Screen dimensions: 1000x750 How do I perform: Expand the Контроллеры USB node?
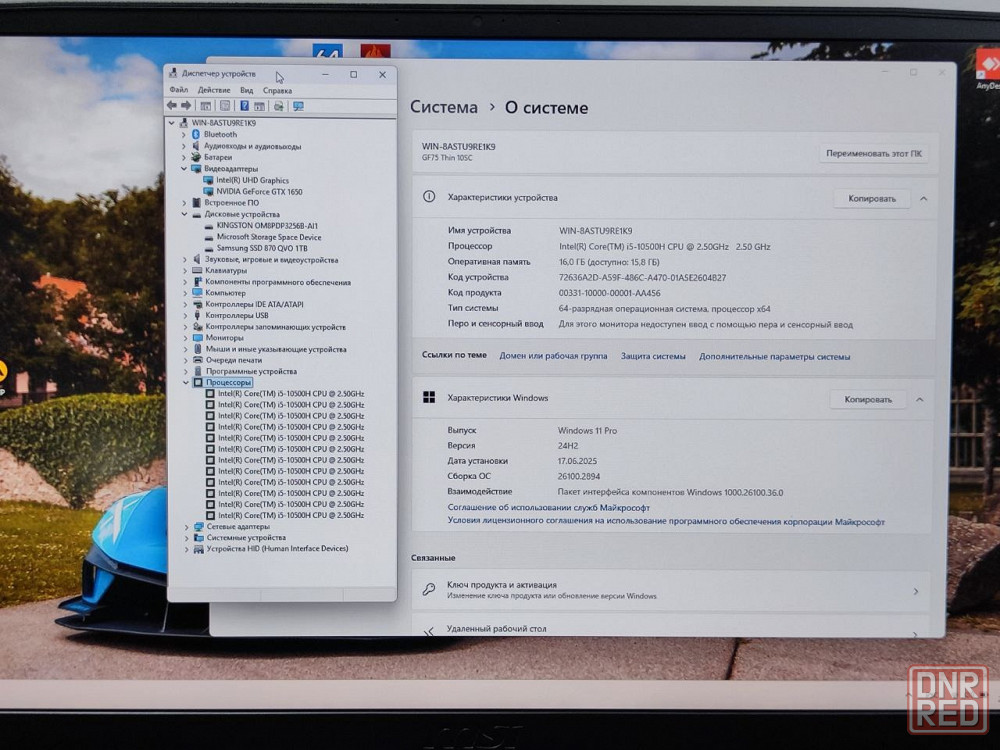click(185, 315)
